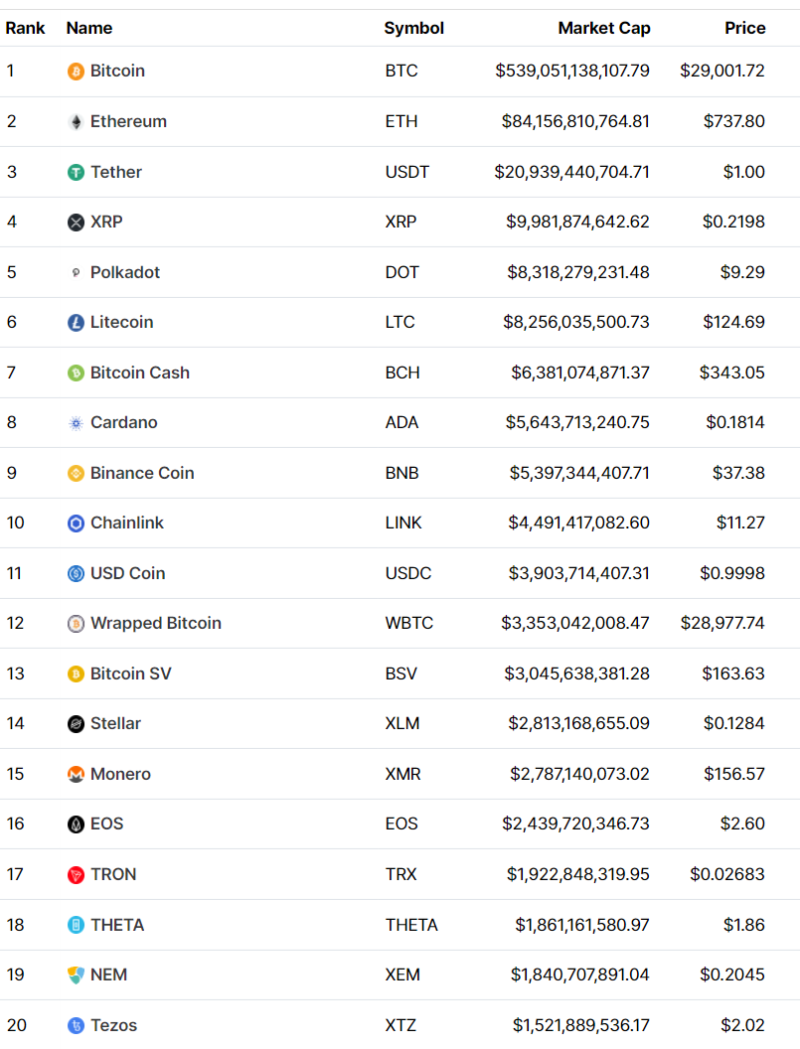Click the Stellar rocket logo icon
The height and width of the screenshot is (1049, 800).
pos(76,724)
